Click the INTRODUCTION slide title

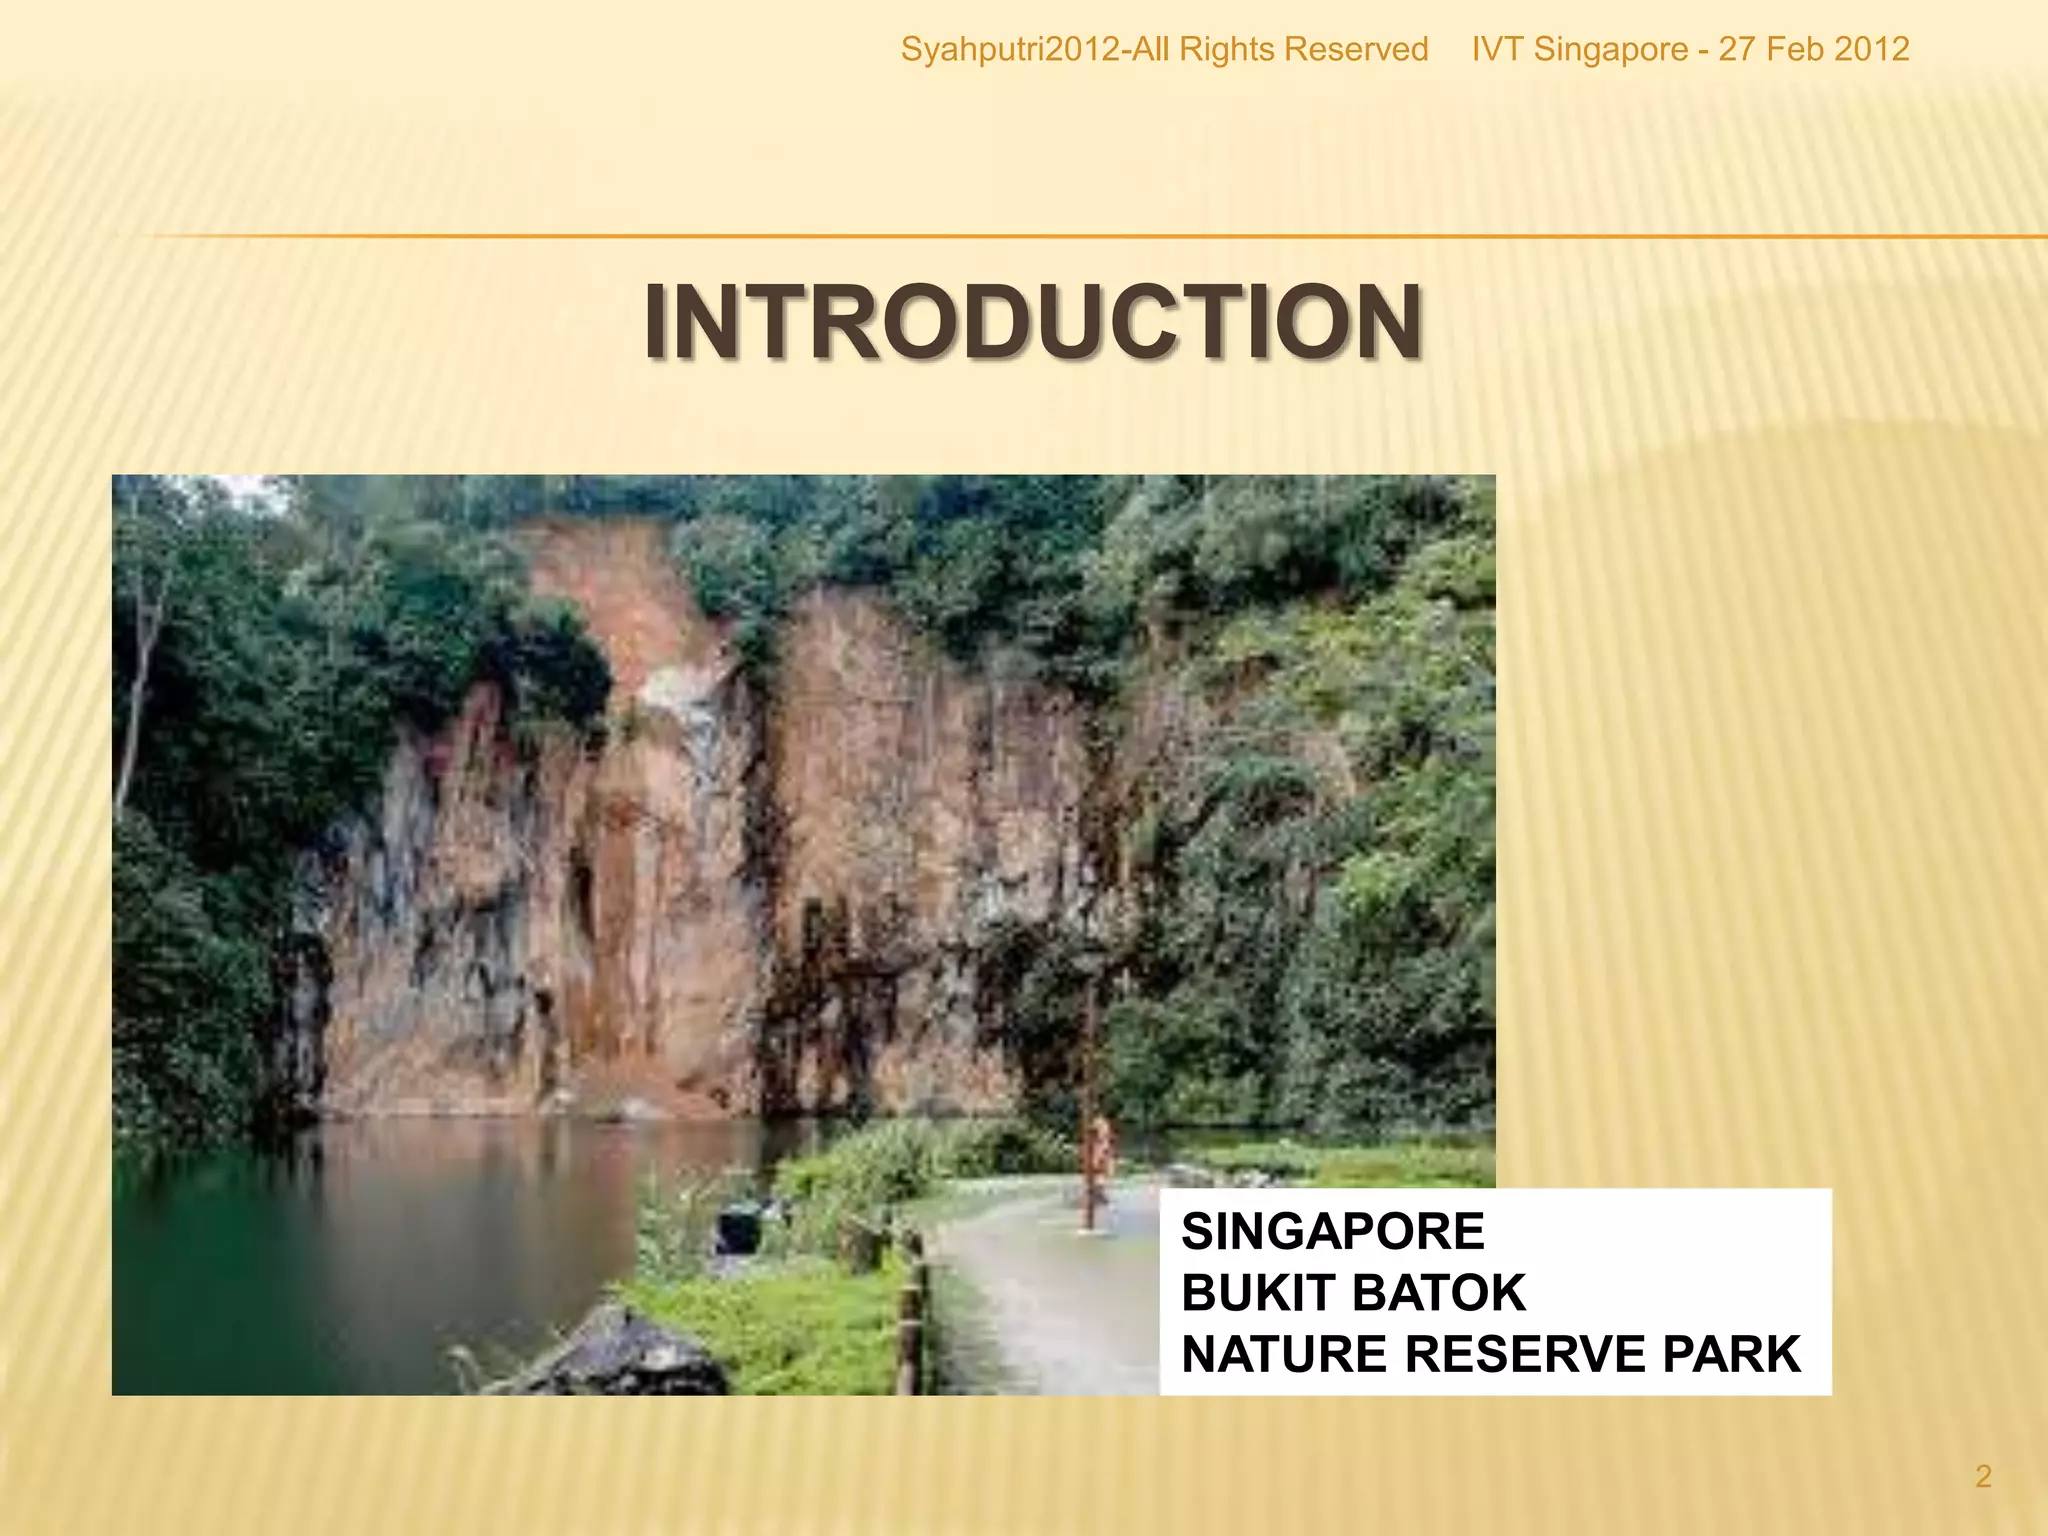pos(1032,322)
